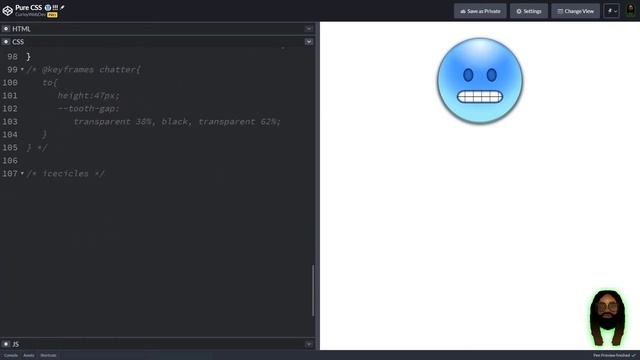
Task: Click the HTML editor header label
Action: point(21,29)
